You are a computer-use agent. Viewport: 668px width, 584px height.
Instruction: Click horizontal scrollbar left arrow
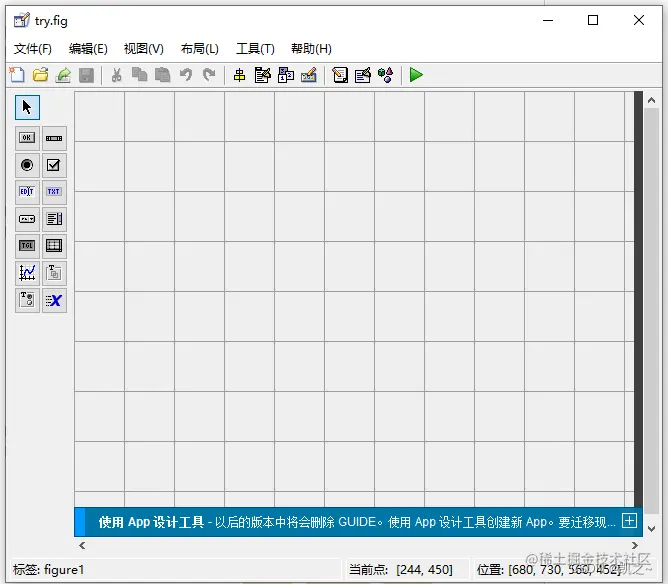point(82,545)
